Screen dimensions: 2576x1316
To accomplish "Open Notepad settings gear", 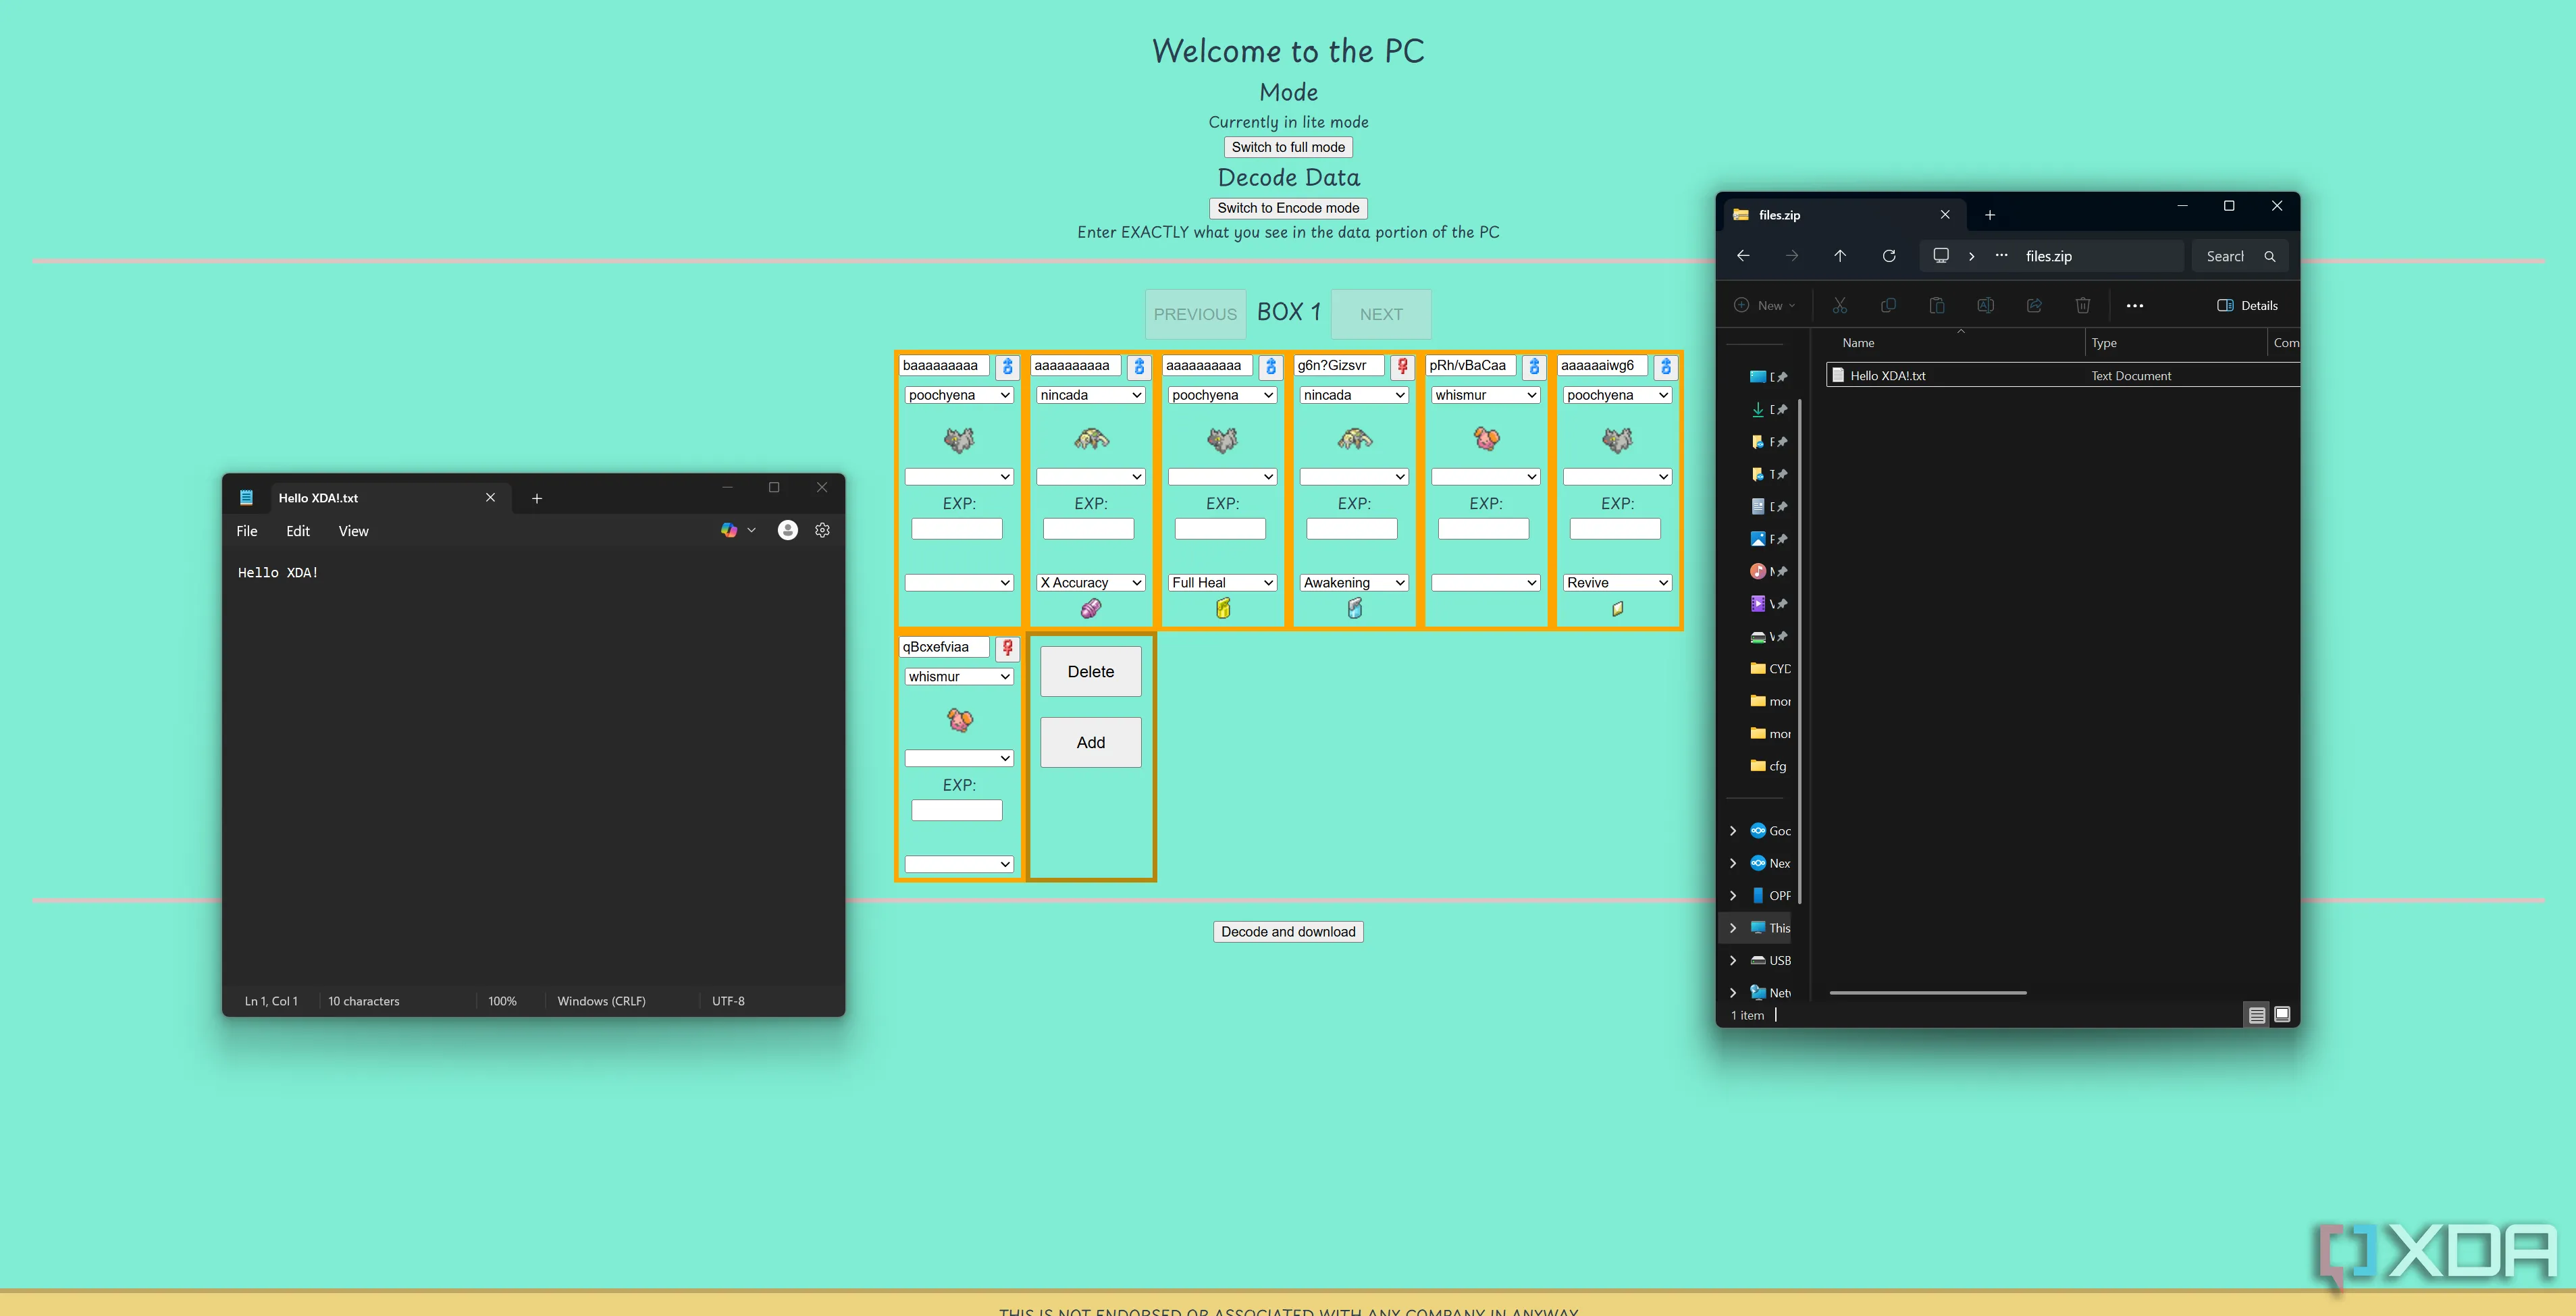I will (x=822, y=530).
